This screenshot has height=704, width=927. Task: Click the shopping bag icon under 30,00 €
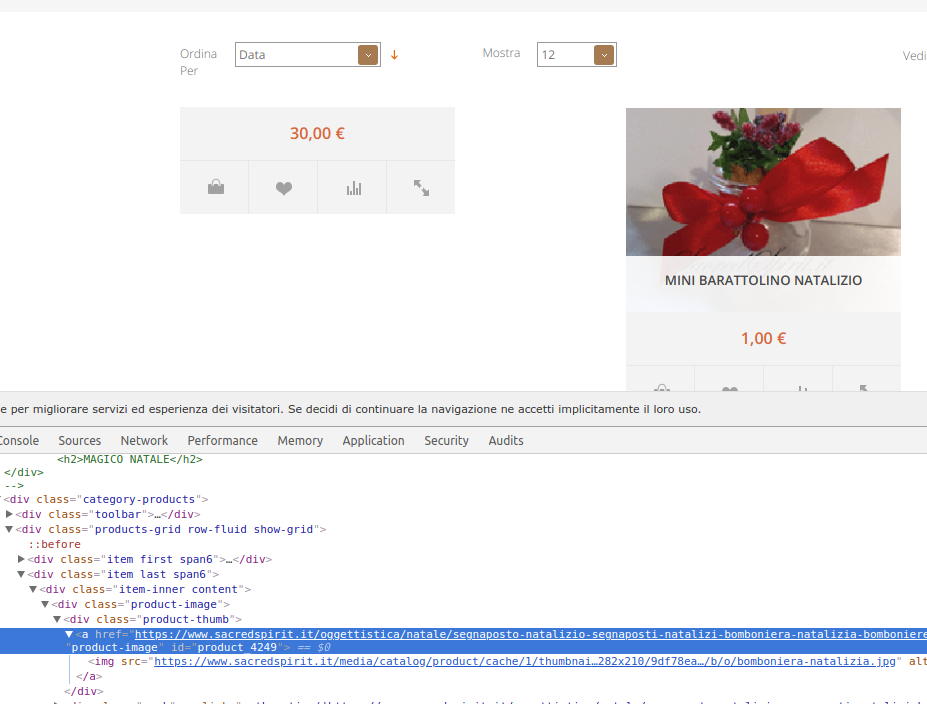tap(215, 187)
